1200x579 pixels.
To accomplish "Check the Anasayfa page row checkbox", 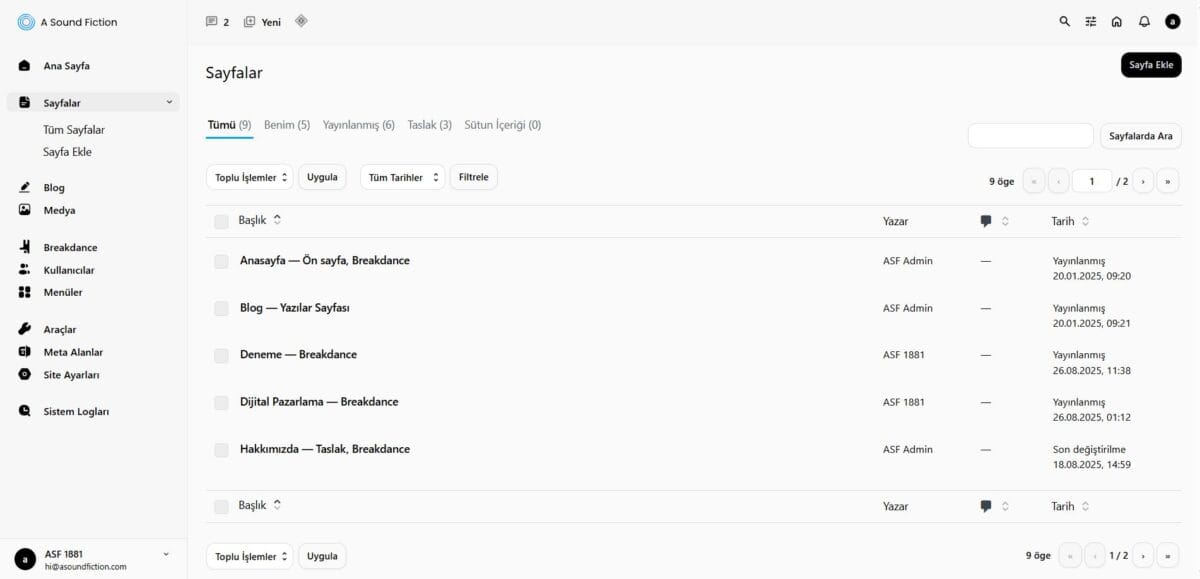I will click(221, 261).
